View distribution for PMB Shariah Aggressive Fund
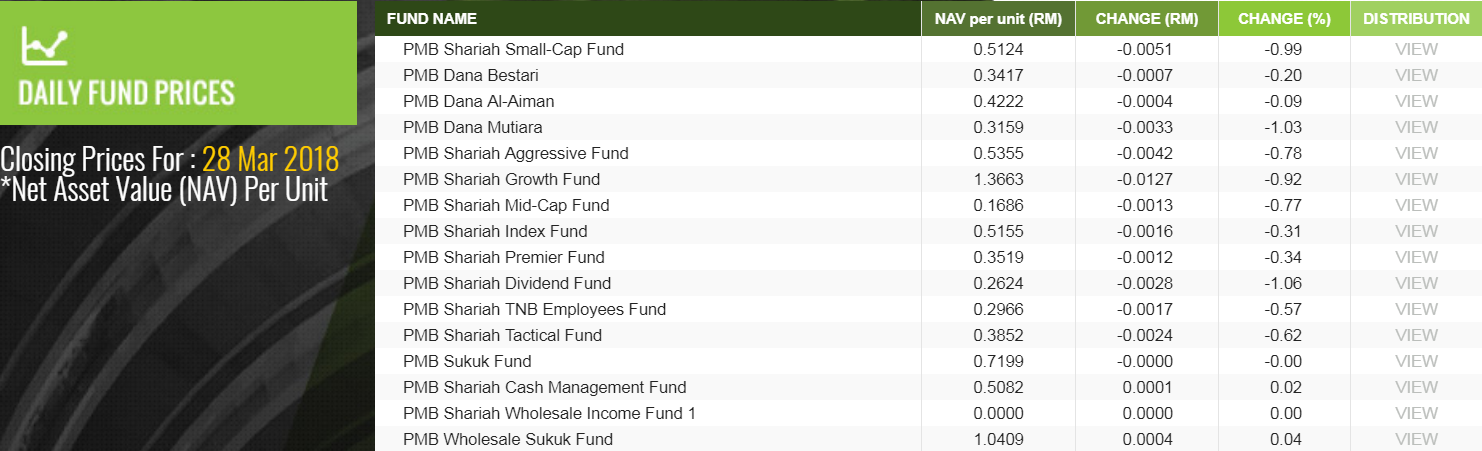Screen dimensions: 1482x451 coord(1416,153)
